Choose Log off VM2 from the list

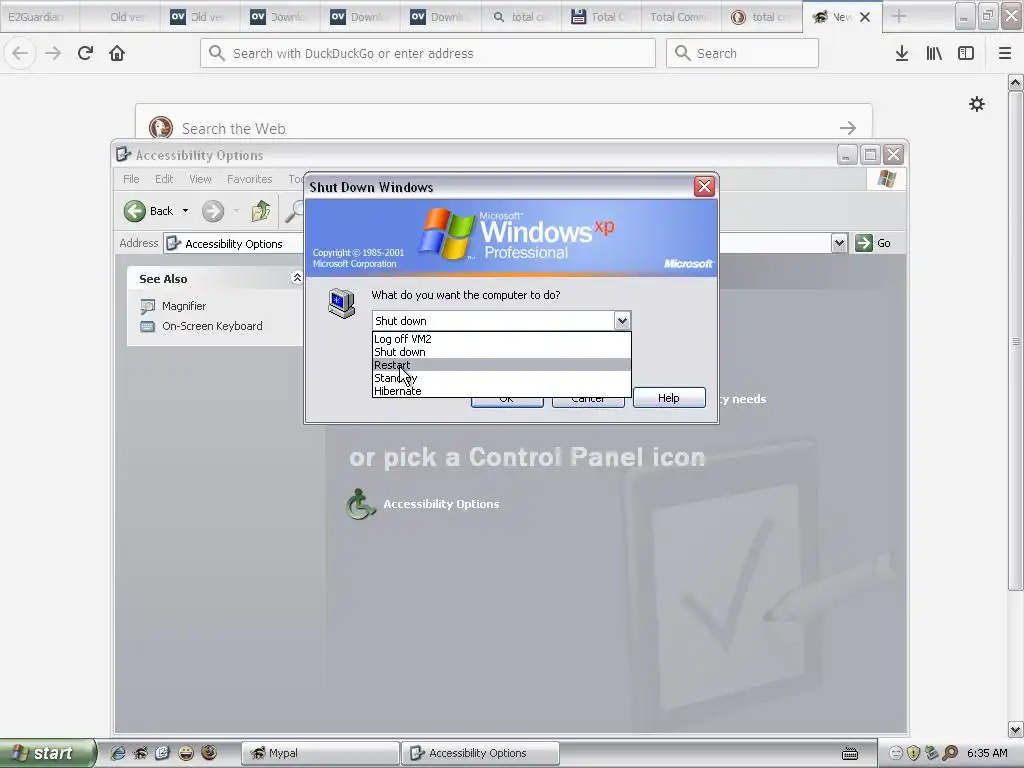(502, 338)
